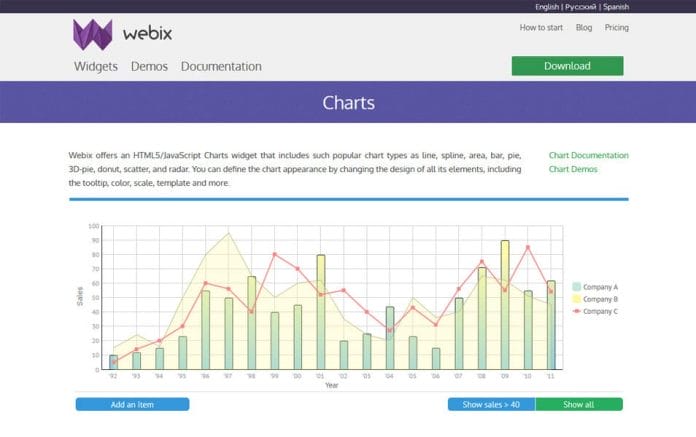Click Show sales > 40 button
The height and width of the screenshot is (437, 696).
point(491,404)
